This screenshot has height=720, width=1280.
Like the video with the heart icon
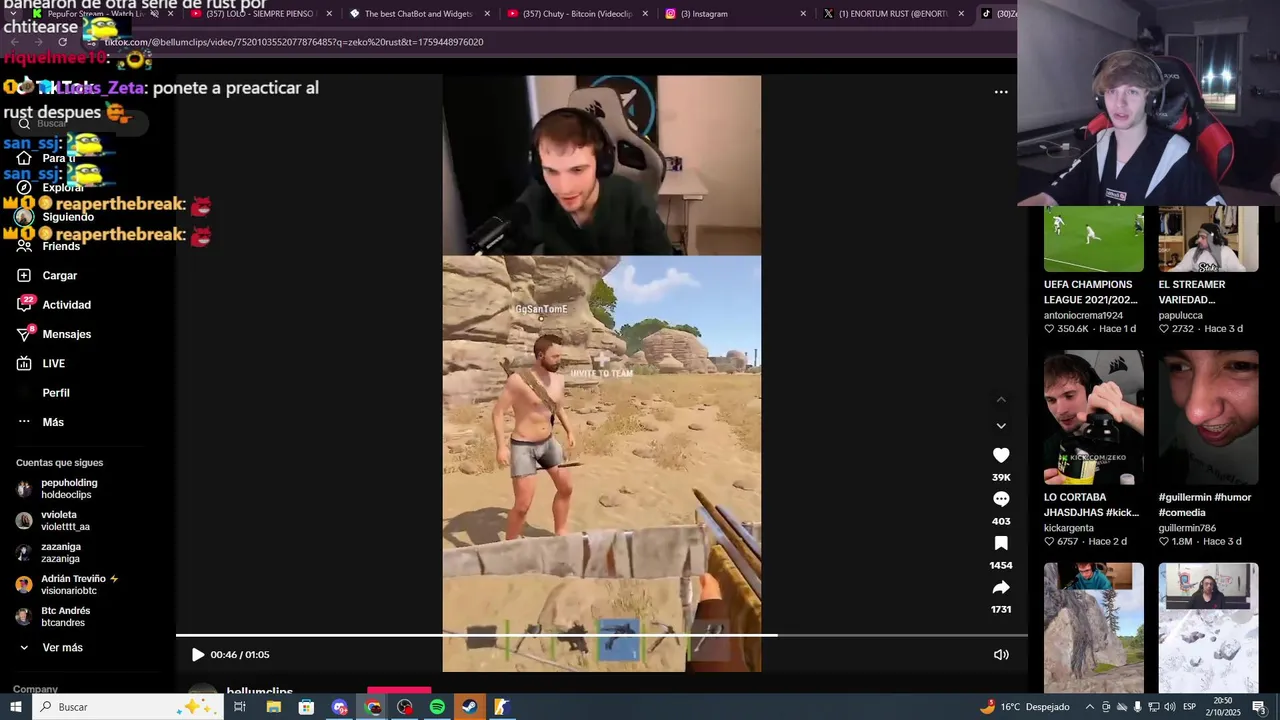click(1001, 455)
